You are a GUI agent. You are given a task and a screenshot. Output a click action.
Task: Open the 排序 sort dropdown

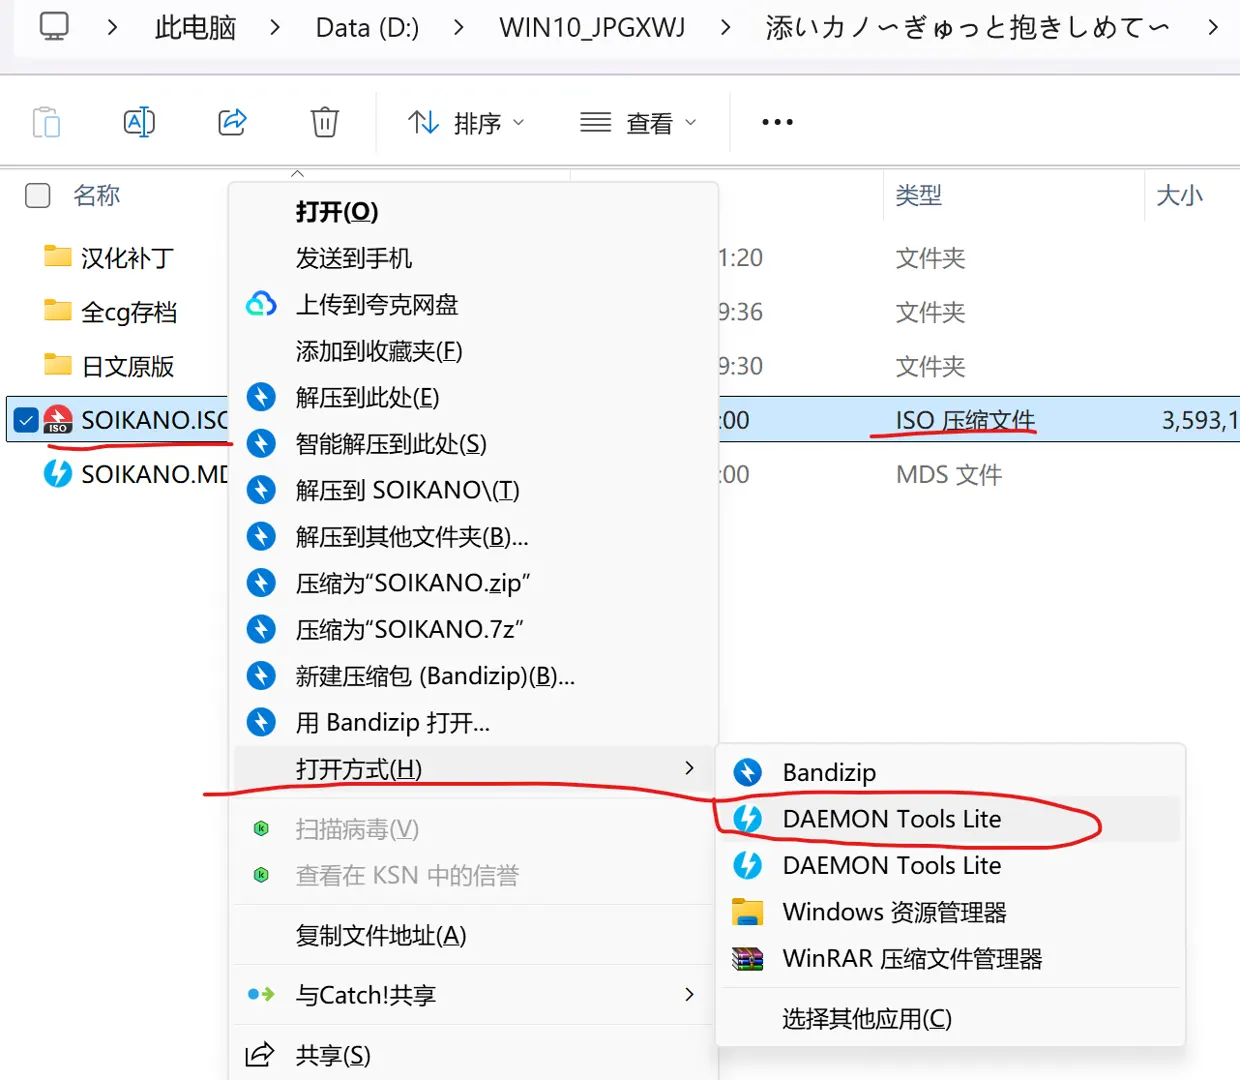point(466,122)
